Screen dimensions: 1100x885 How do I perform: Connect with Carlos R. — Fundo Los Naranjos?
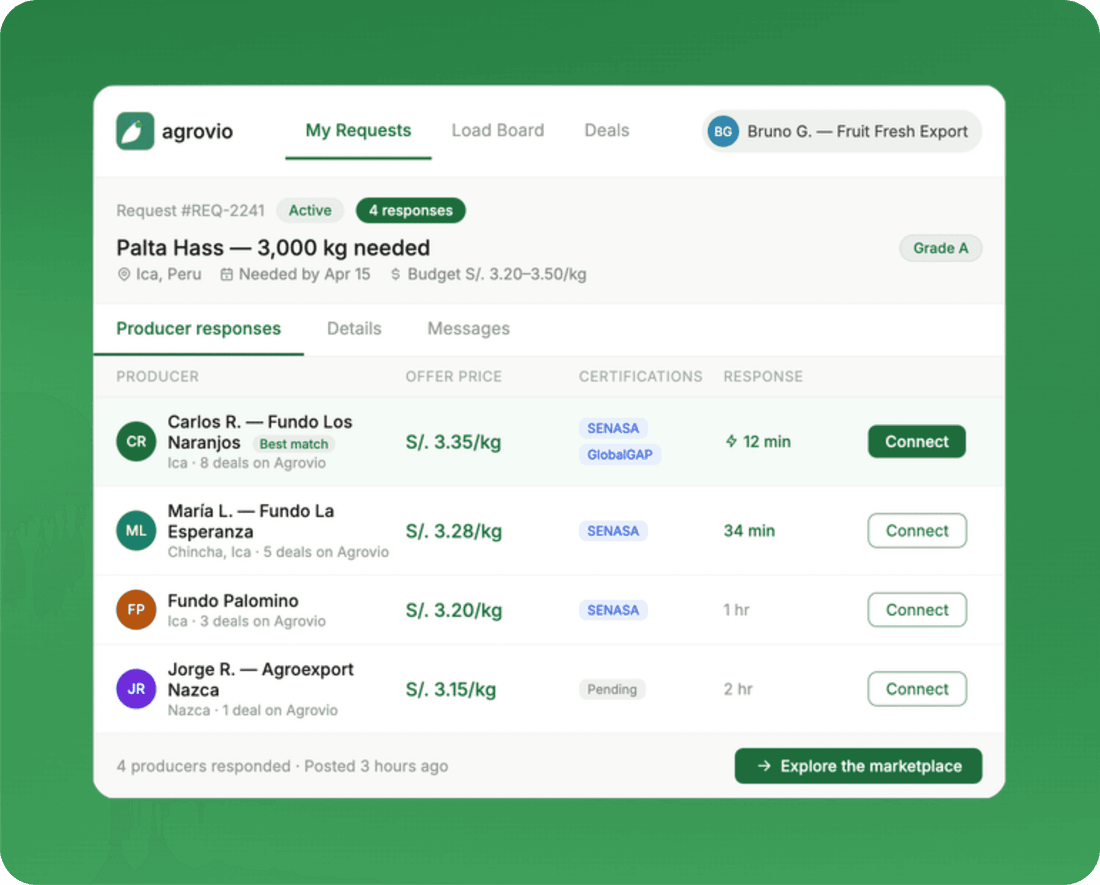coord(916,441)
